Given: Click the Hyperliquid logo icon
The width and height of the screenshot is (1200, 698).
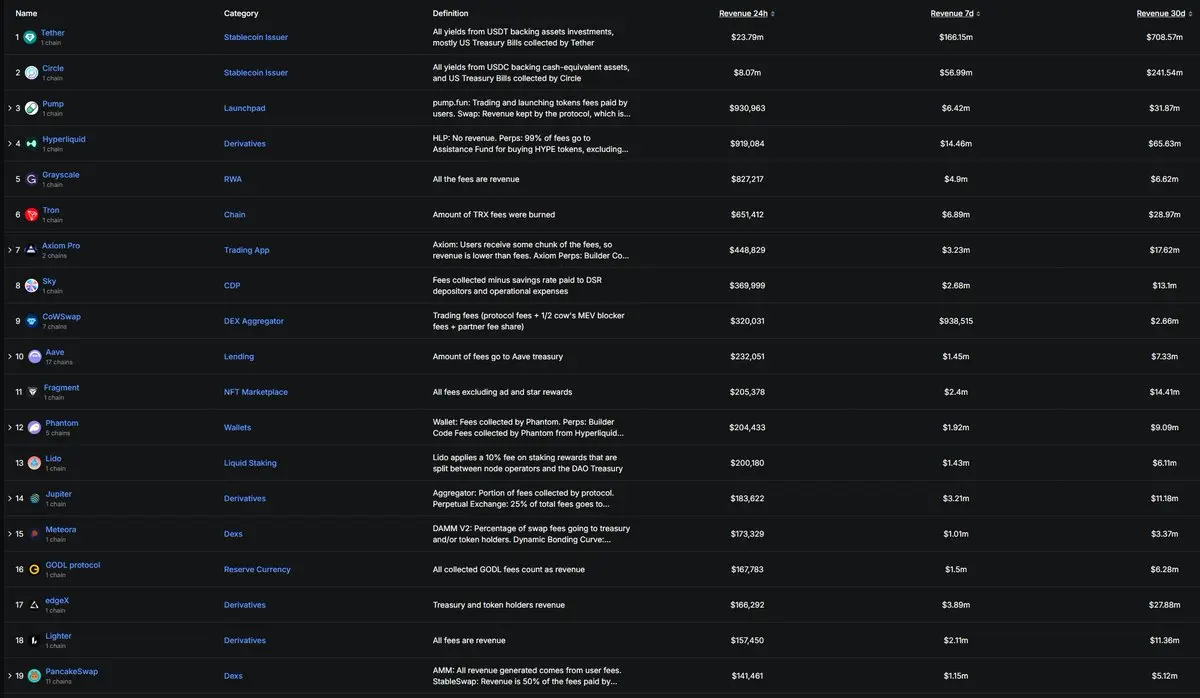Looking at the screenshot, I should [x=32, y=144].
